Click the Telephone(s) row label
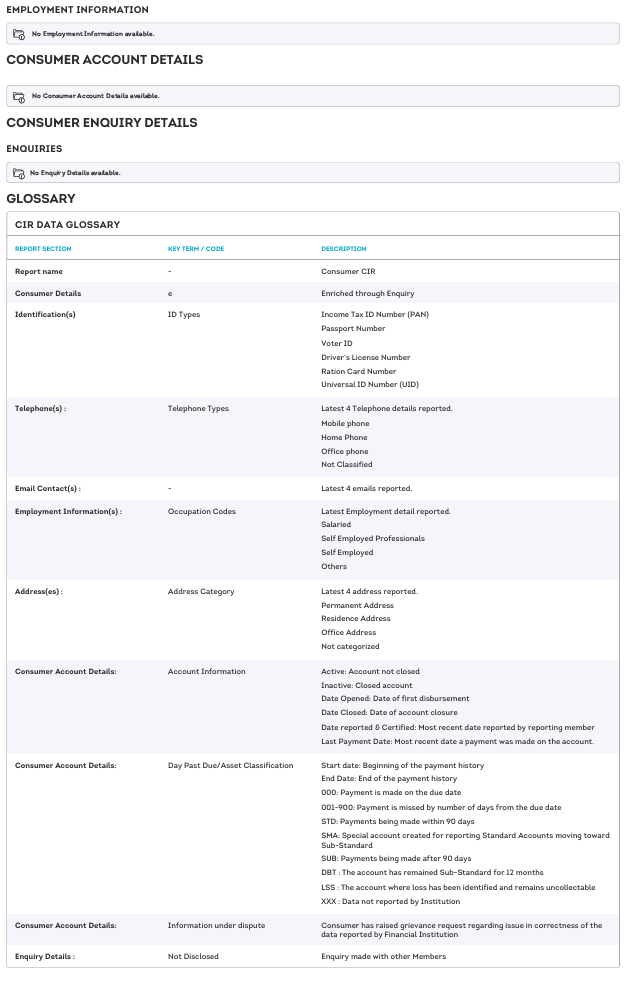This screenshot has width=631, height=985. click(x=40, y=409)
